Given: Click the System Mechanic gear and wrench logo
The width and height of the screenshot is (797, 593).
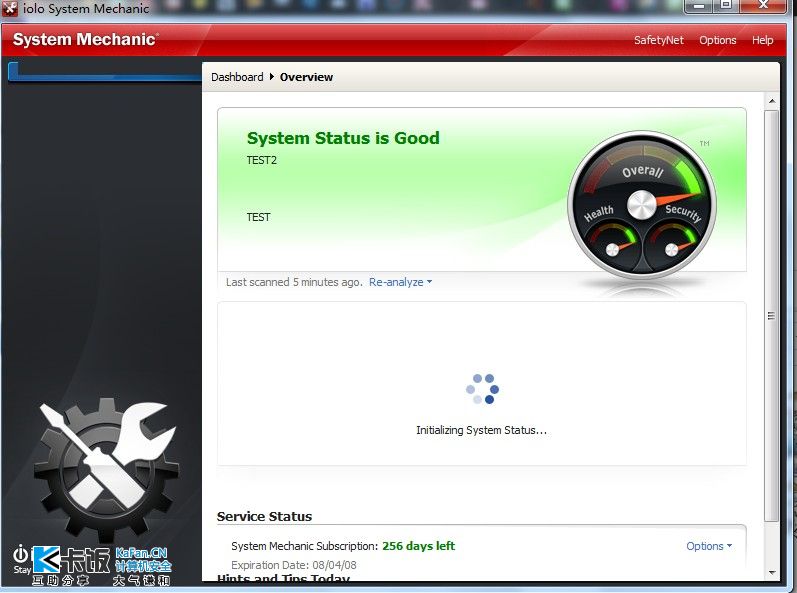Looking at the screenshot, I should (x=107, y=470).
